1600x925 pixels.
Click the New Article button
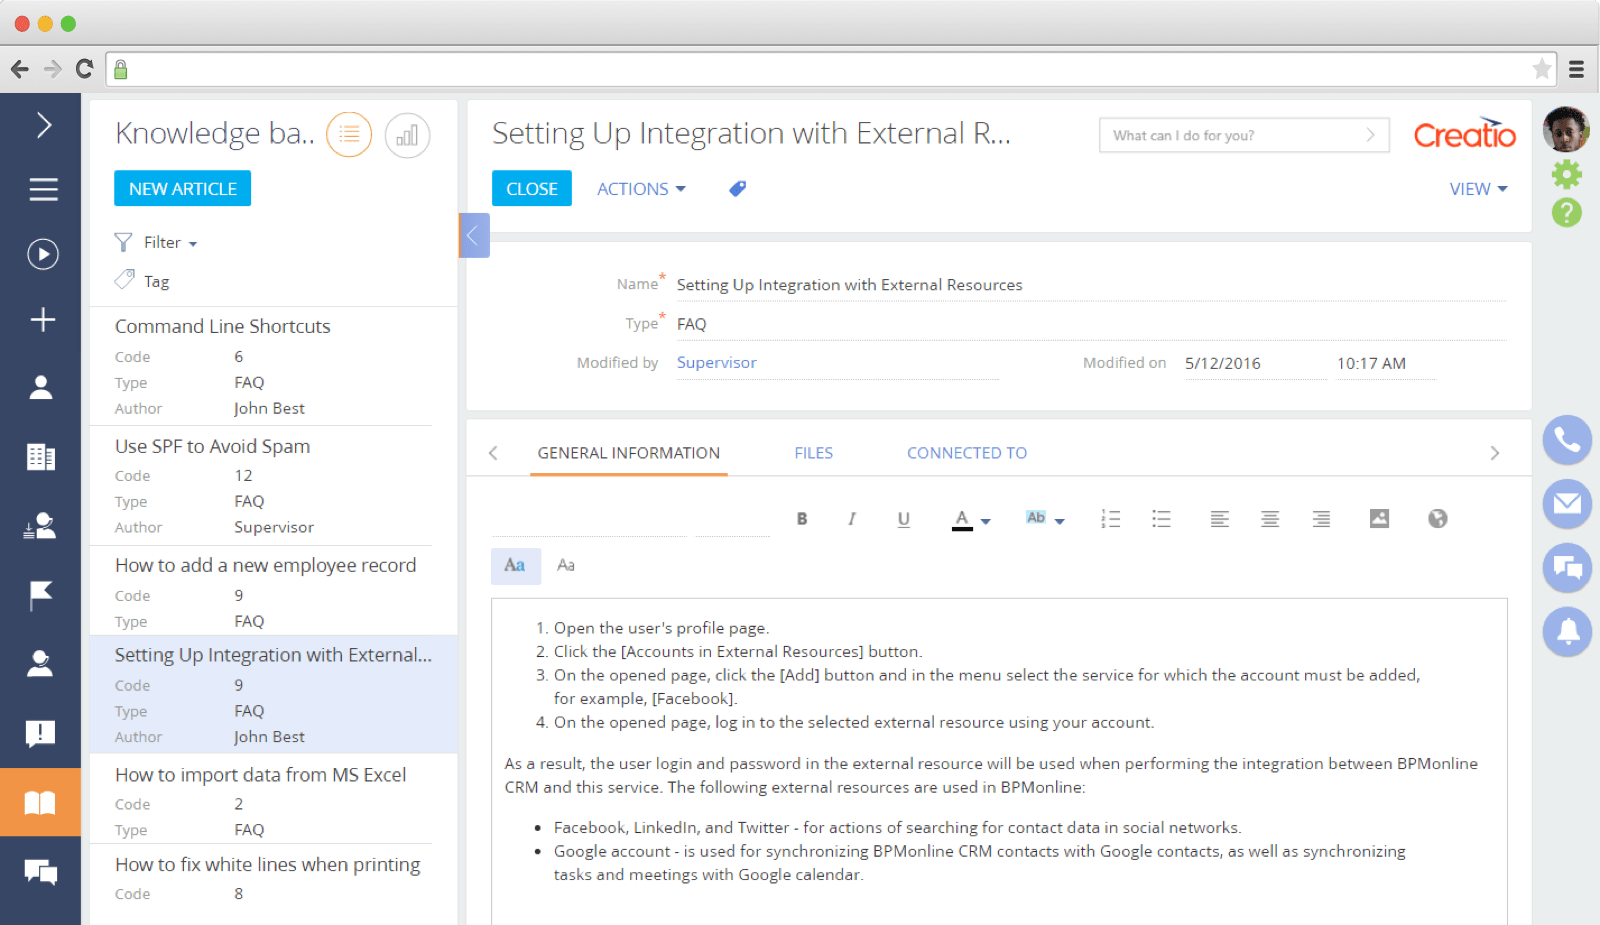click(182, 188)
